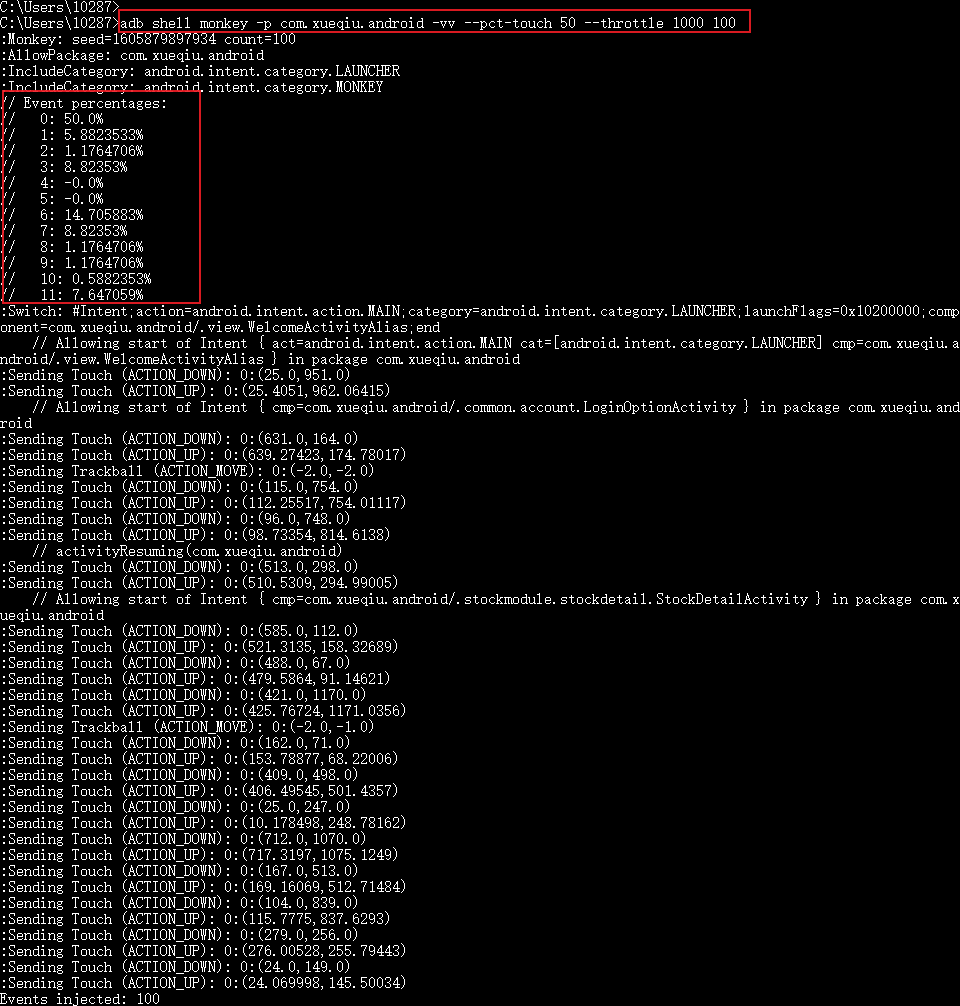
Task: Click the ':Switch: #Intent;action=android.intent.action.MAIN' line
Action: (x=480, y=319)
